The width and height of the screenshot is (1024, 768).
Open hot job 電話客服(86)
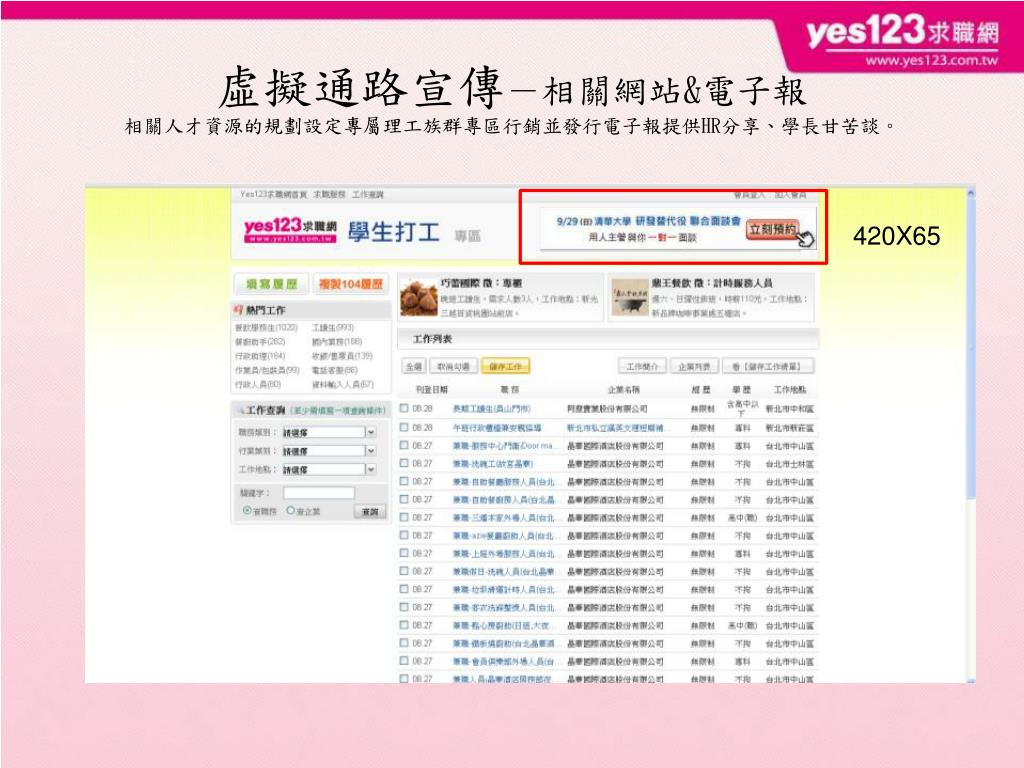point(335,370)
